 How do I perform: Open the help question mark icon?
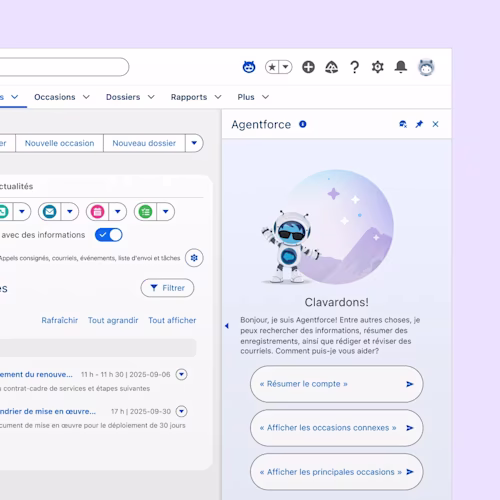tap(355, 67)
